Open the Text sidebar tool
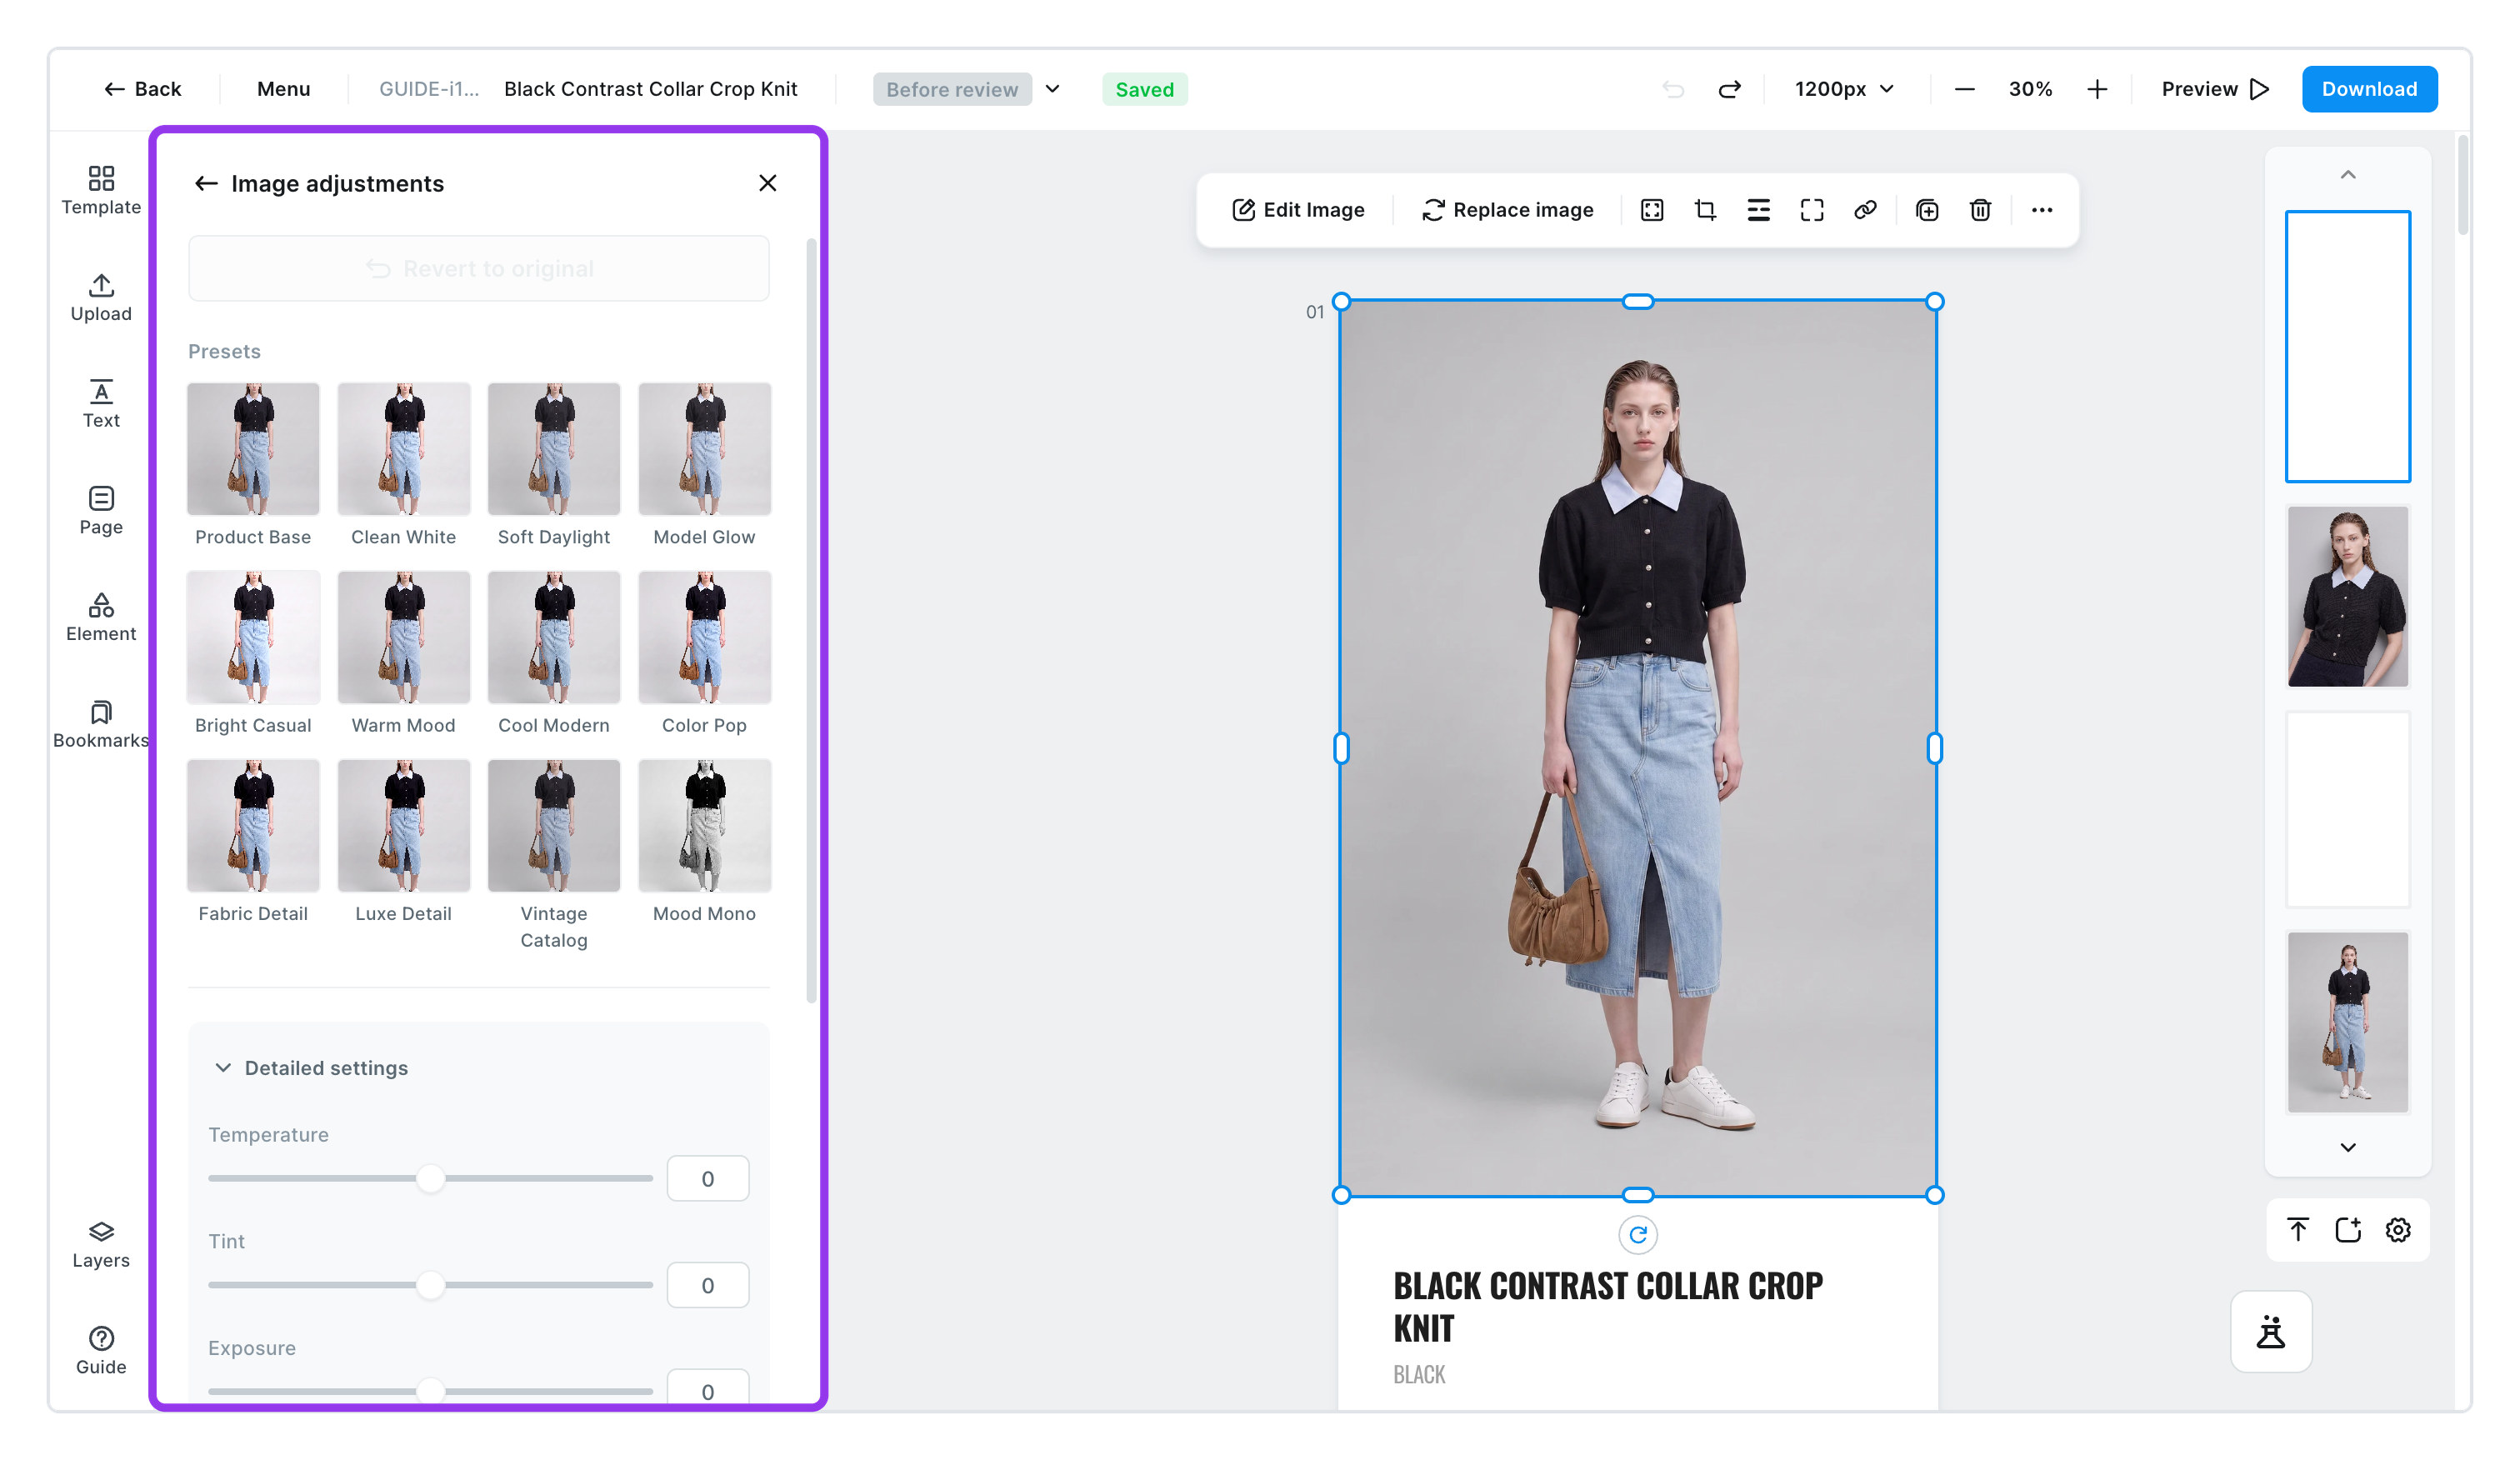The height and width of the screenshot is (1460, 2520). point(101,404)
